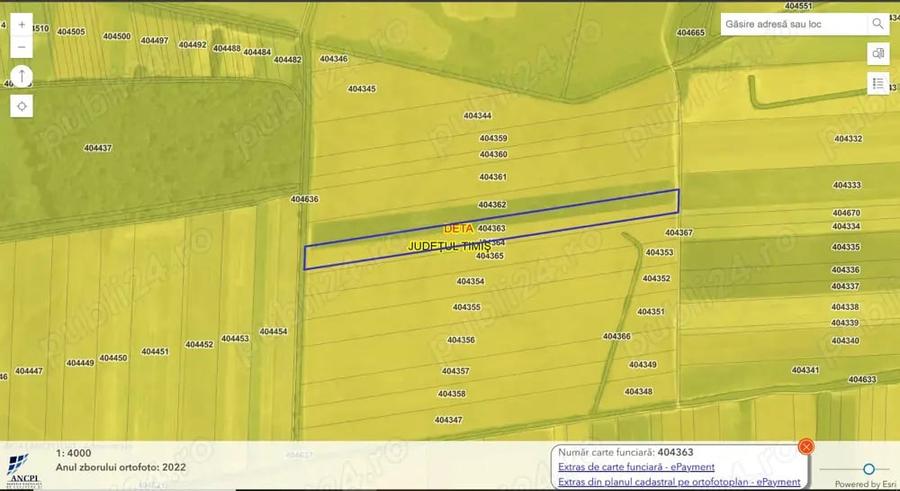Screen dimensions: 900x491
Task: Open the layer list icon
Action: (x=878, y=84)
